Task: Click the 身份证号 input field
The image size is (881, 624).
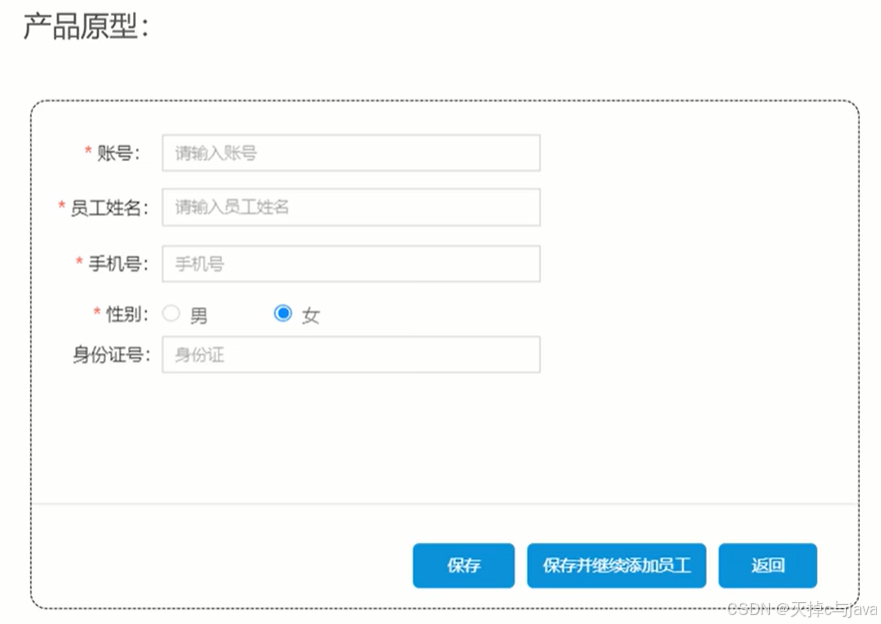Action: pos(351,354)
